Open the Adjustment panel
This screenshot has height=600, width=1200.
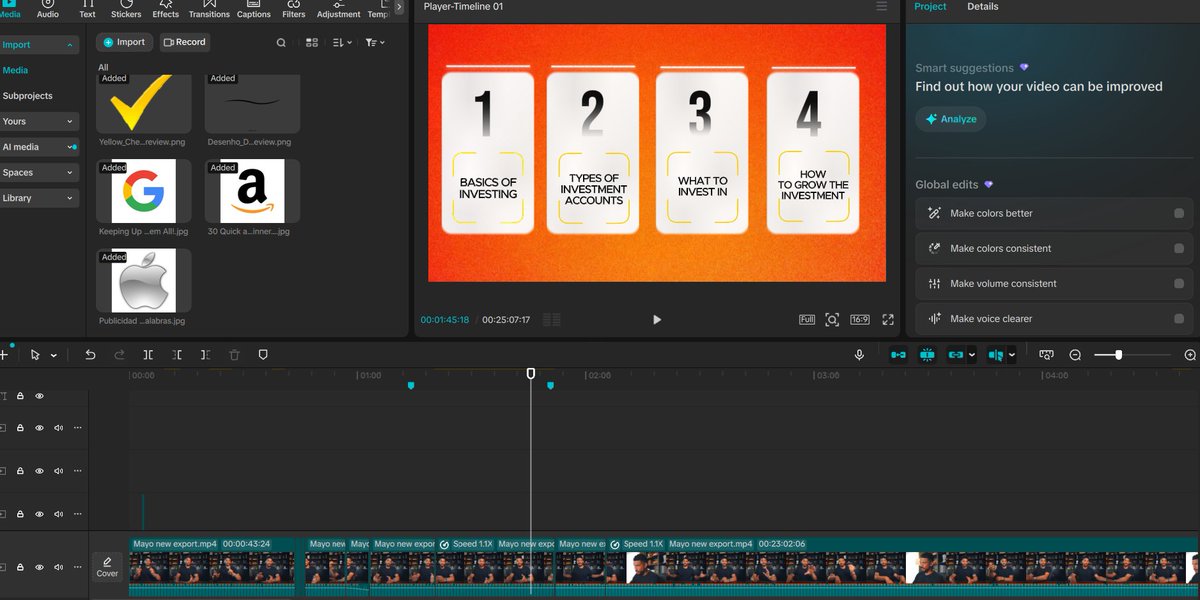tap(339, 9)
